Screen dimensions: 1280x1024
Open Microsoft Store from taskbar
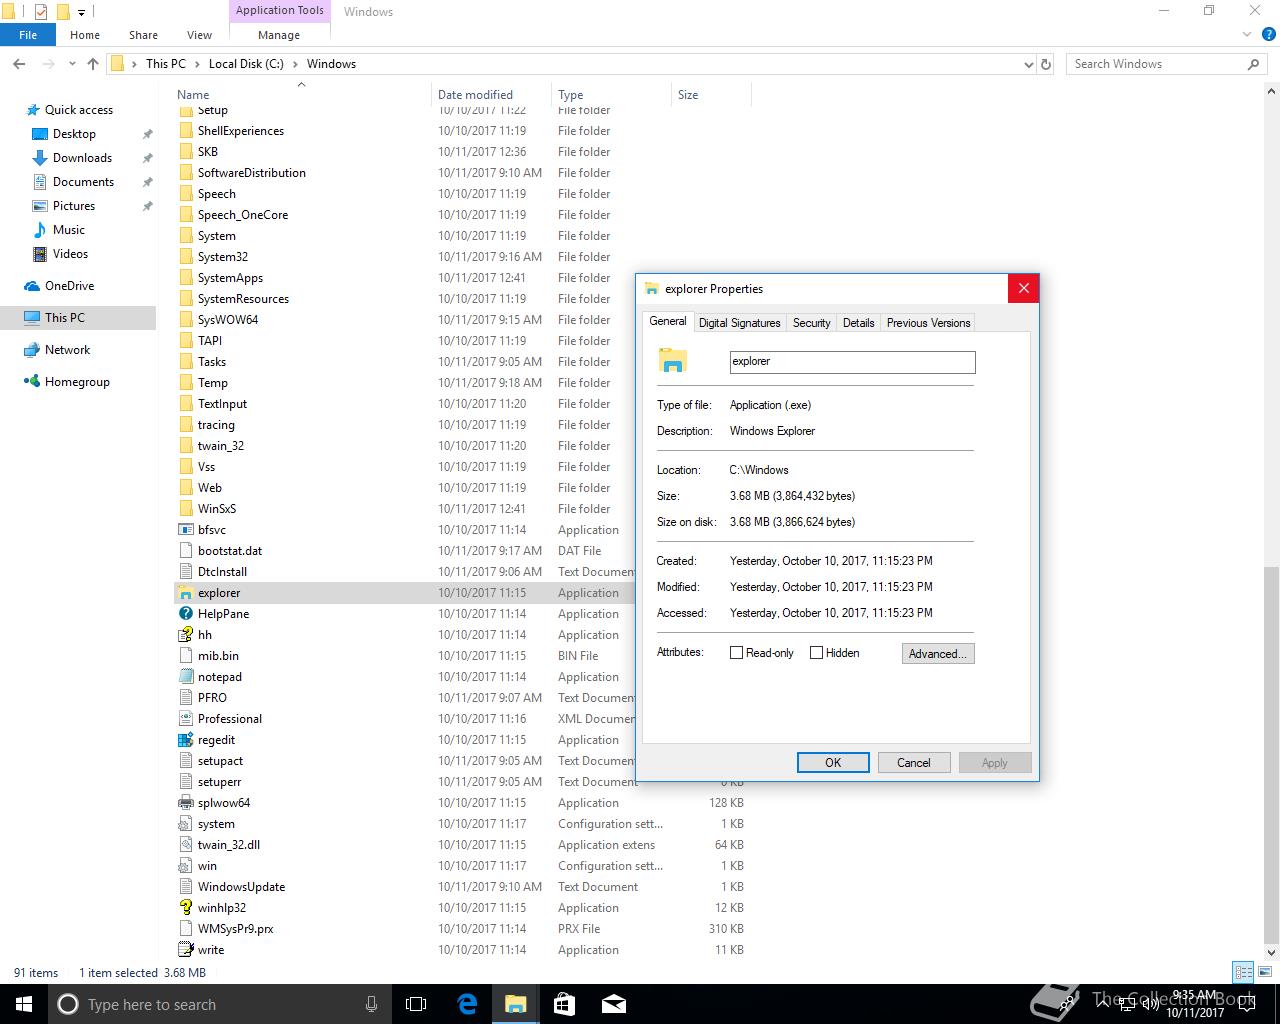tap(564, 1004)
